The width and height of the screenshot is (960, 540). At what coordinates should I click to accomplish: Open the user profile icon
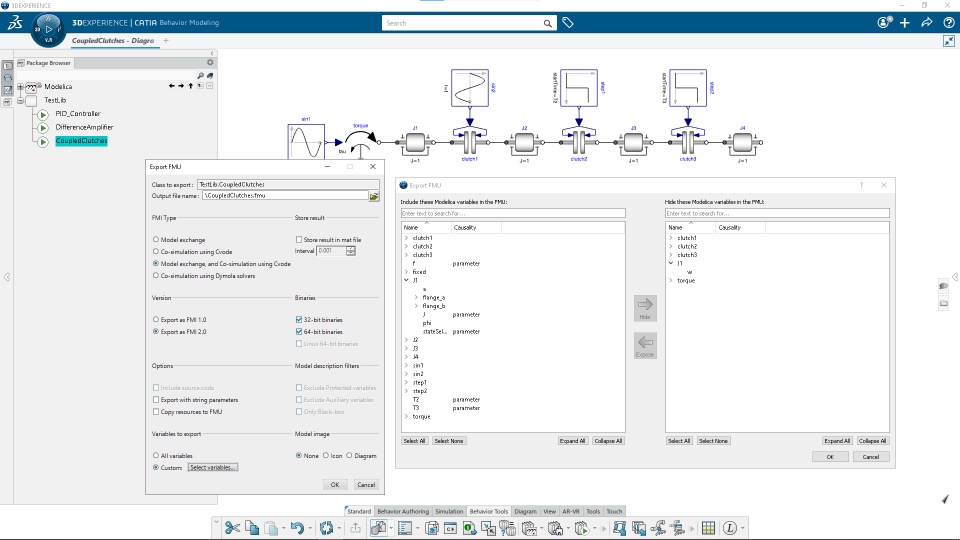[x=883, y=23]
